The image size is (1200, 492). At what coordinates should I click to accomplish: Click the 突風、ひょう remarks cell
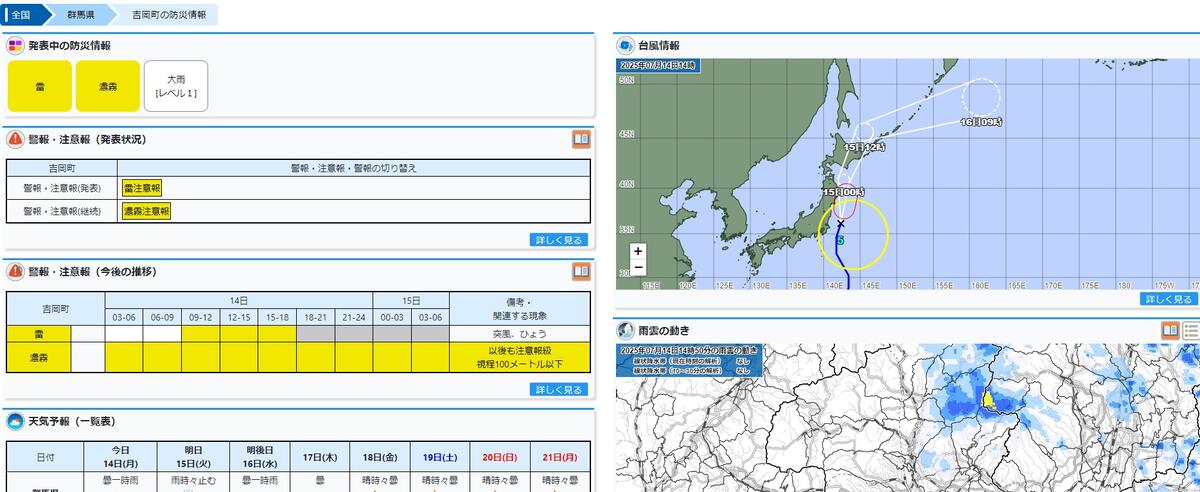pyautogui.click(x=518, y=333)
